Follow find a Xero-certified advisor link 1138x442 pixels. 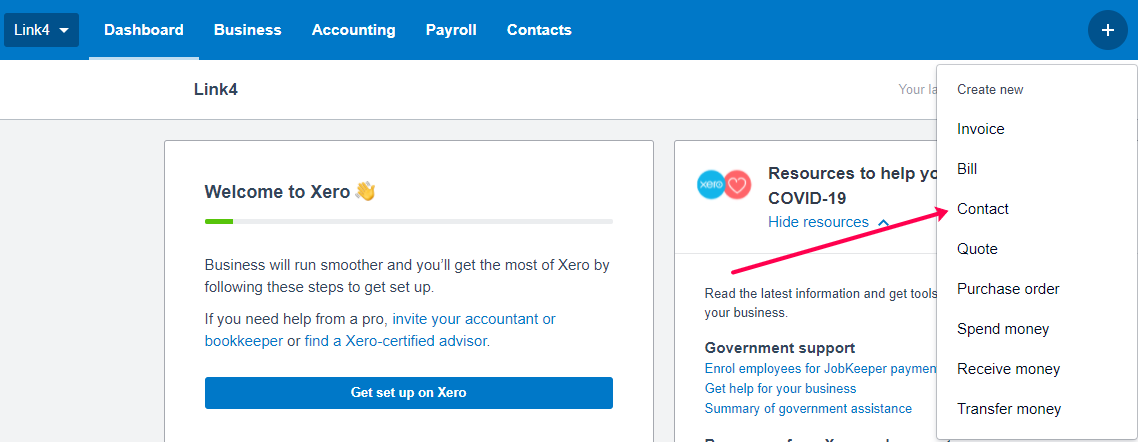[396, 341]
